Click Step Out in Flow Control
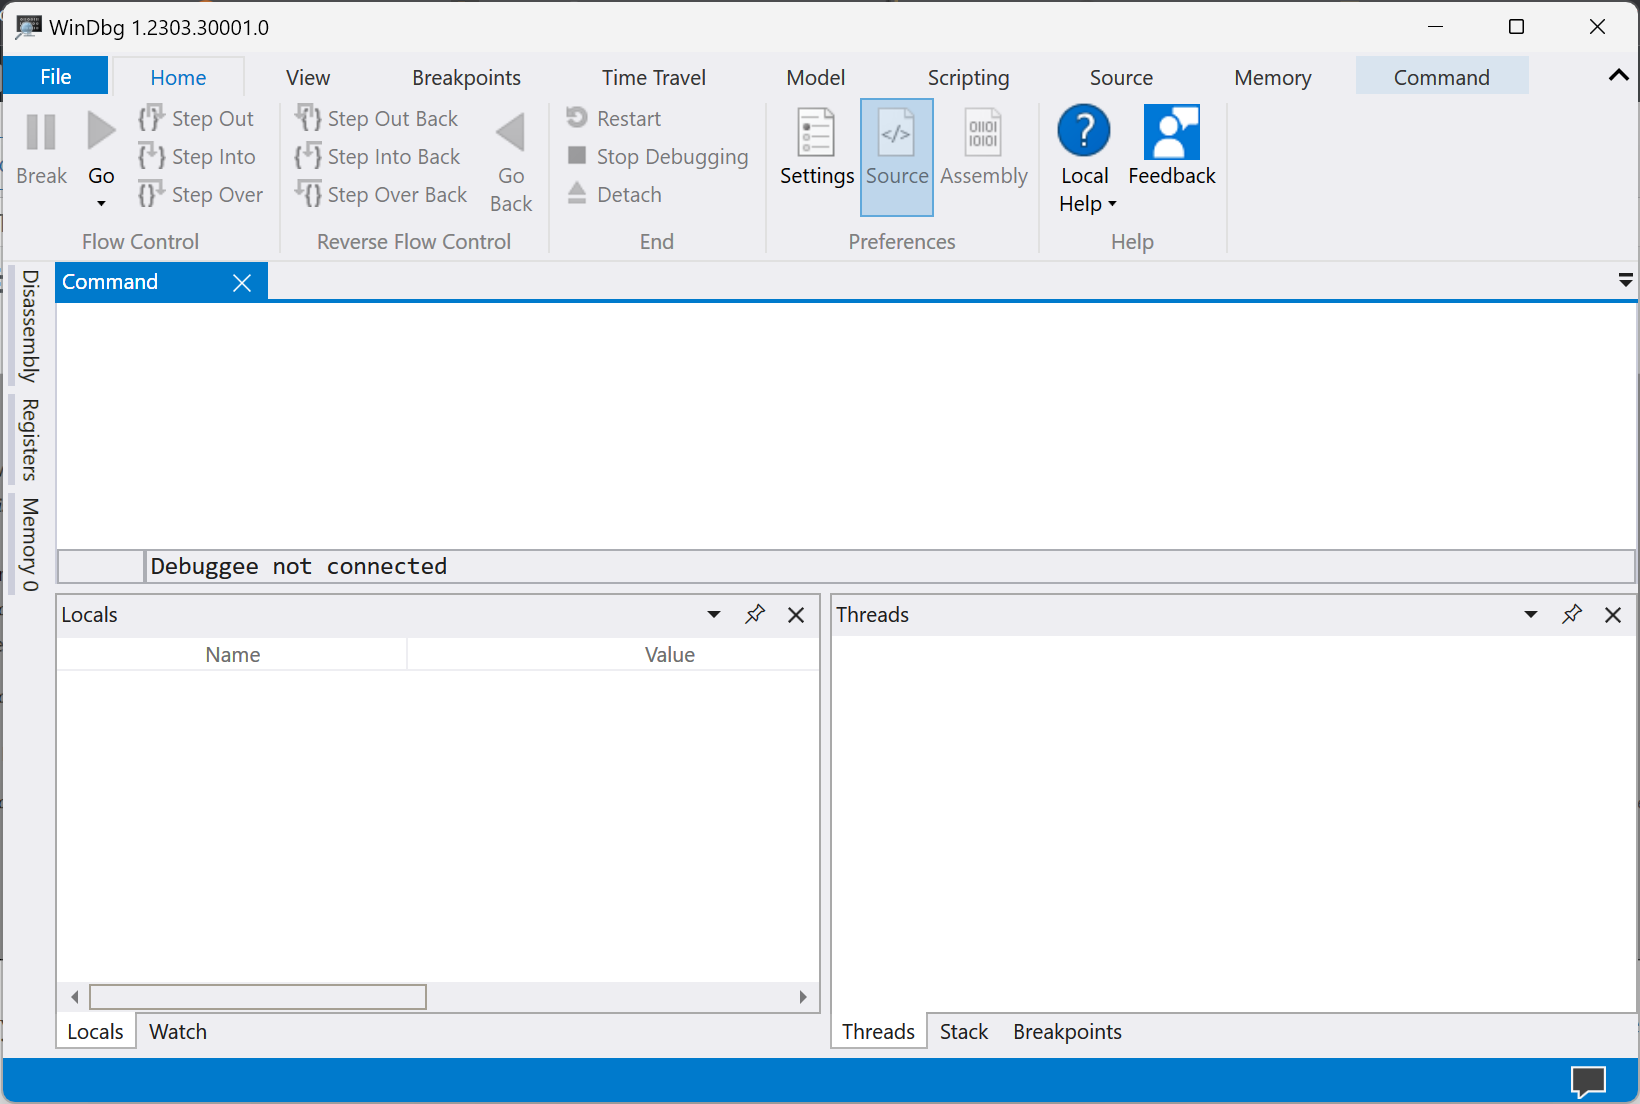 pos(197,118)
